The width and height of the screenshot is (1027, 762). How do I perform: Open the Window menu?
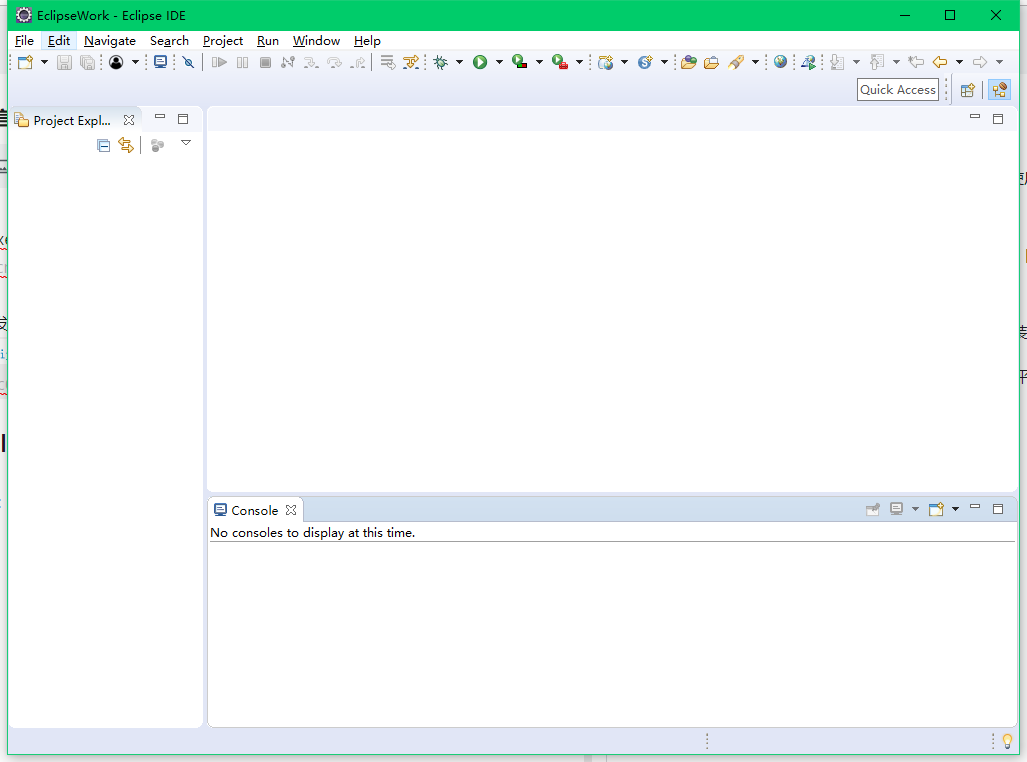[x=316, y=41]
